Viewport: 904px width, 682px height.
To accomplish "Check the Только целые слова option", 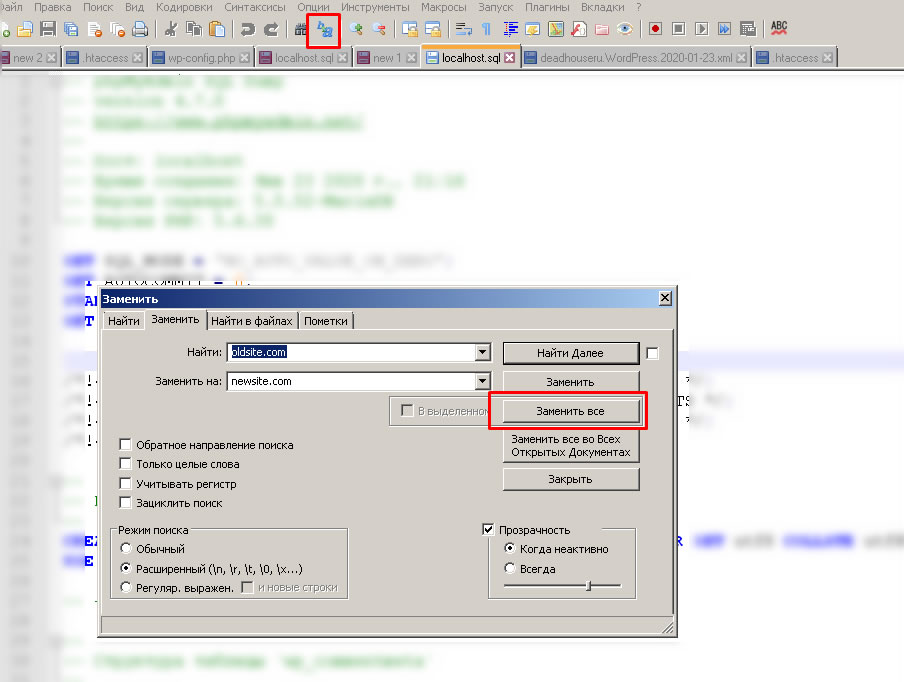I will (125, 464).
